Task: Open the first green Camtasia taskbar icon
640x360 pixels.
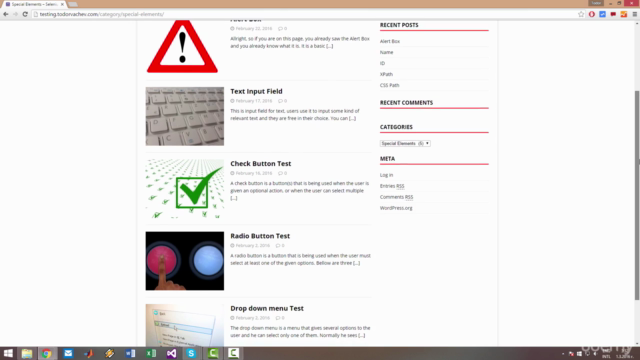Action: click(x=213, y=353)
